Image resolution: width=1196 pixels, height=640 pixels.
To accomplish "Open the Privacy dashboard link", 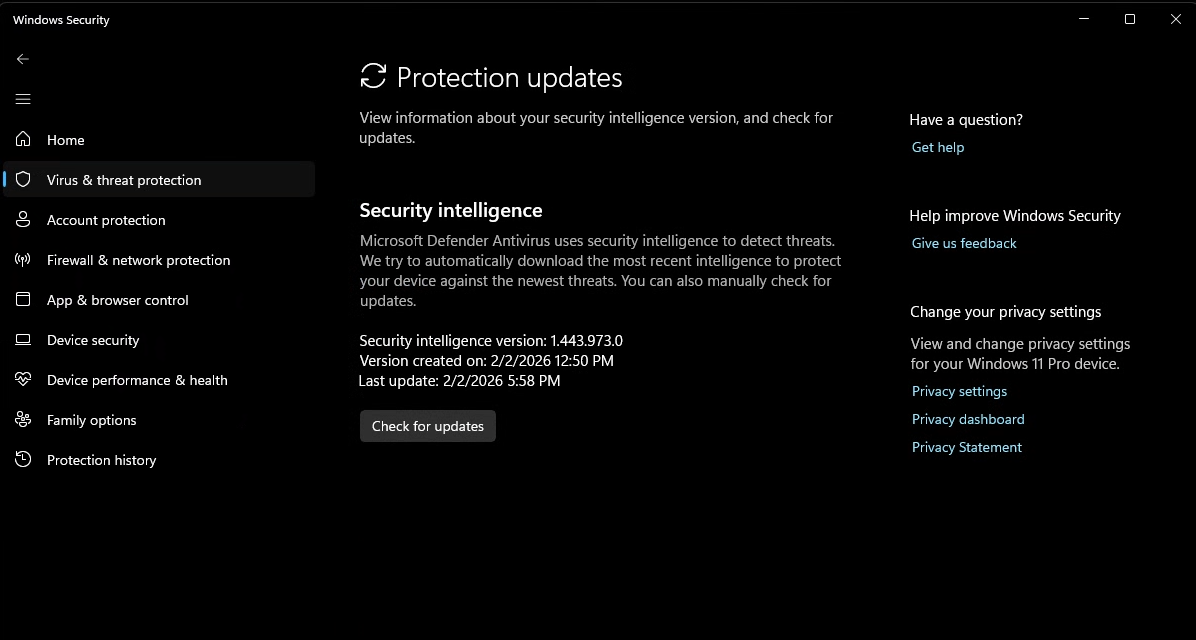I will click(968, 419).
